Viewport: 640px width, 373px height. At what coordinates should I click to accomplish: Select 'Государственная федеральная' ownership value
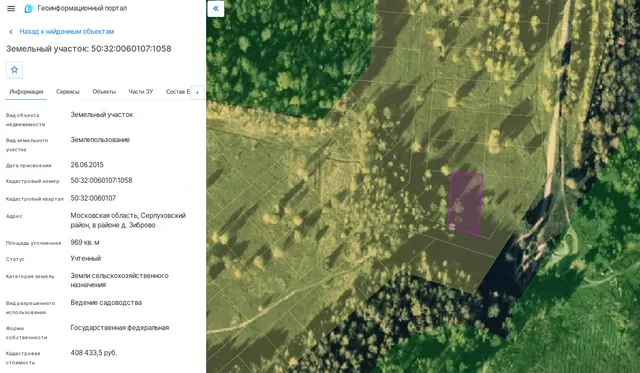click(120, 328)
